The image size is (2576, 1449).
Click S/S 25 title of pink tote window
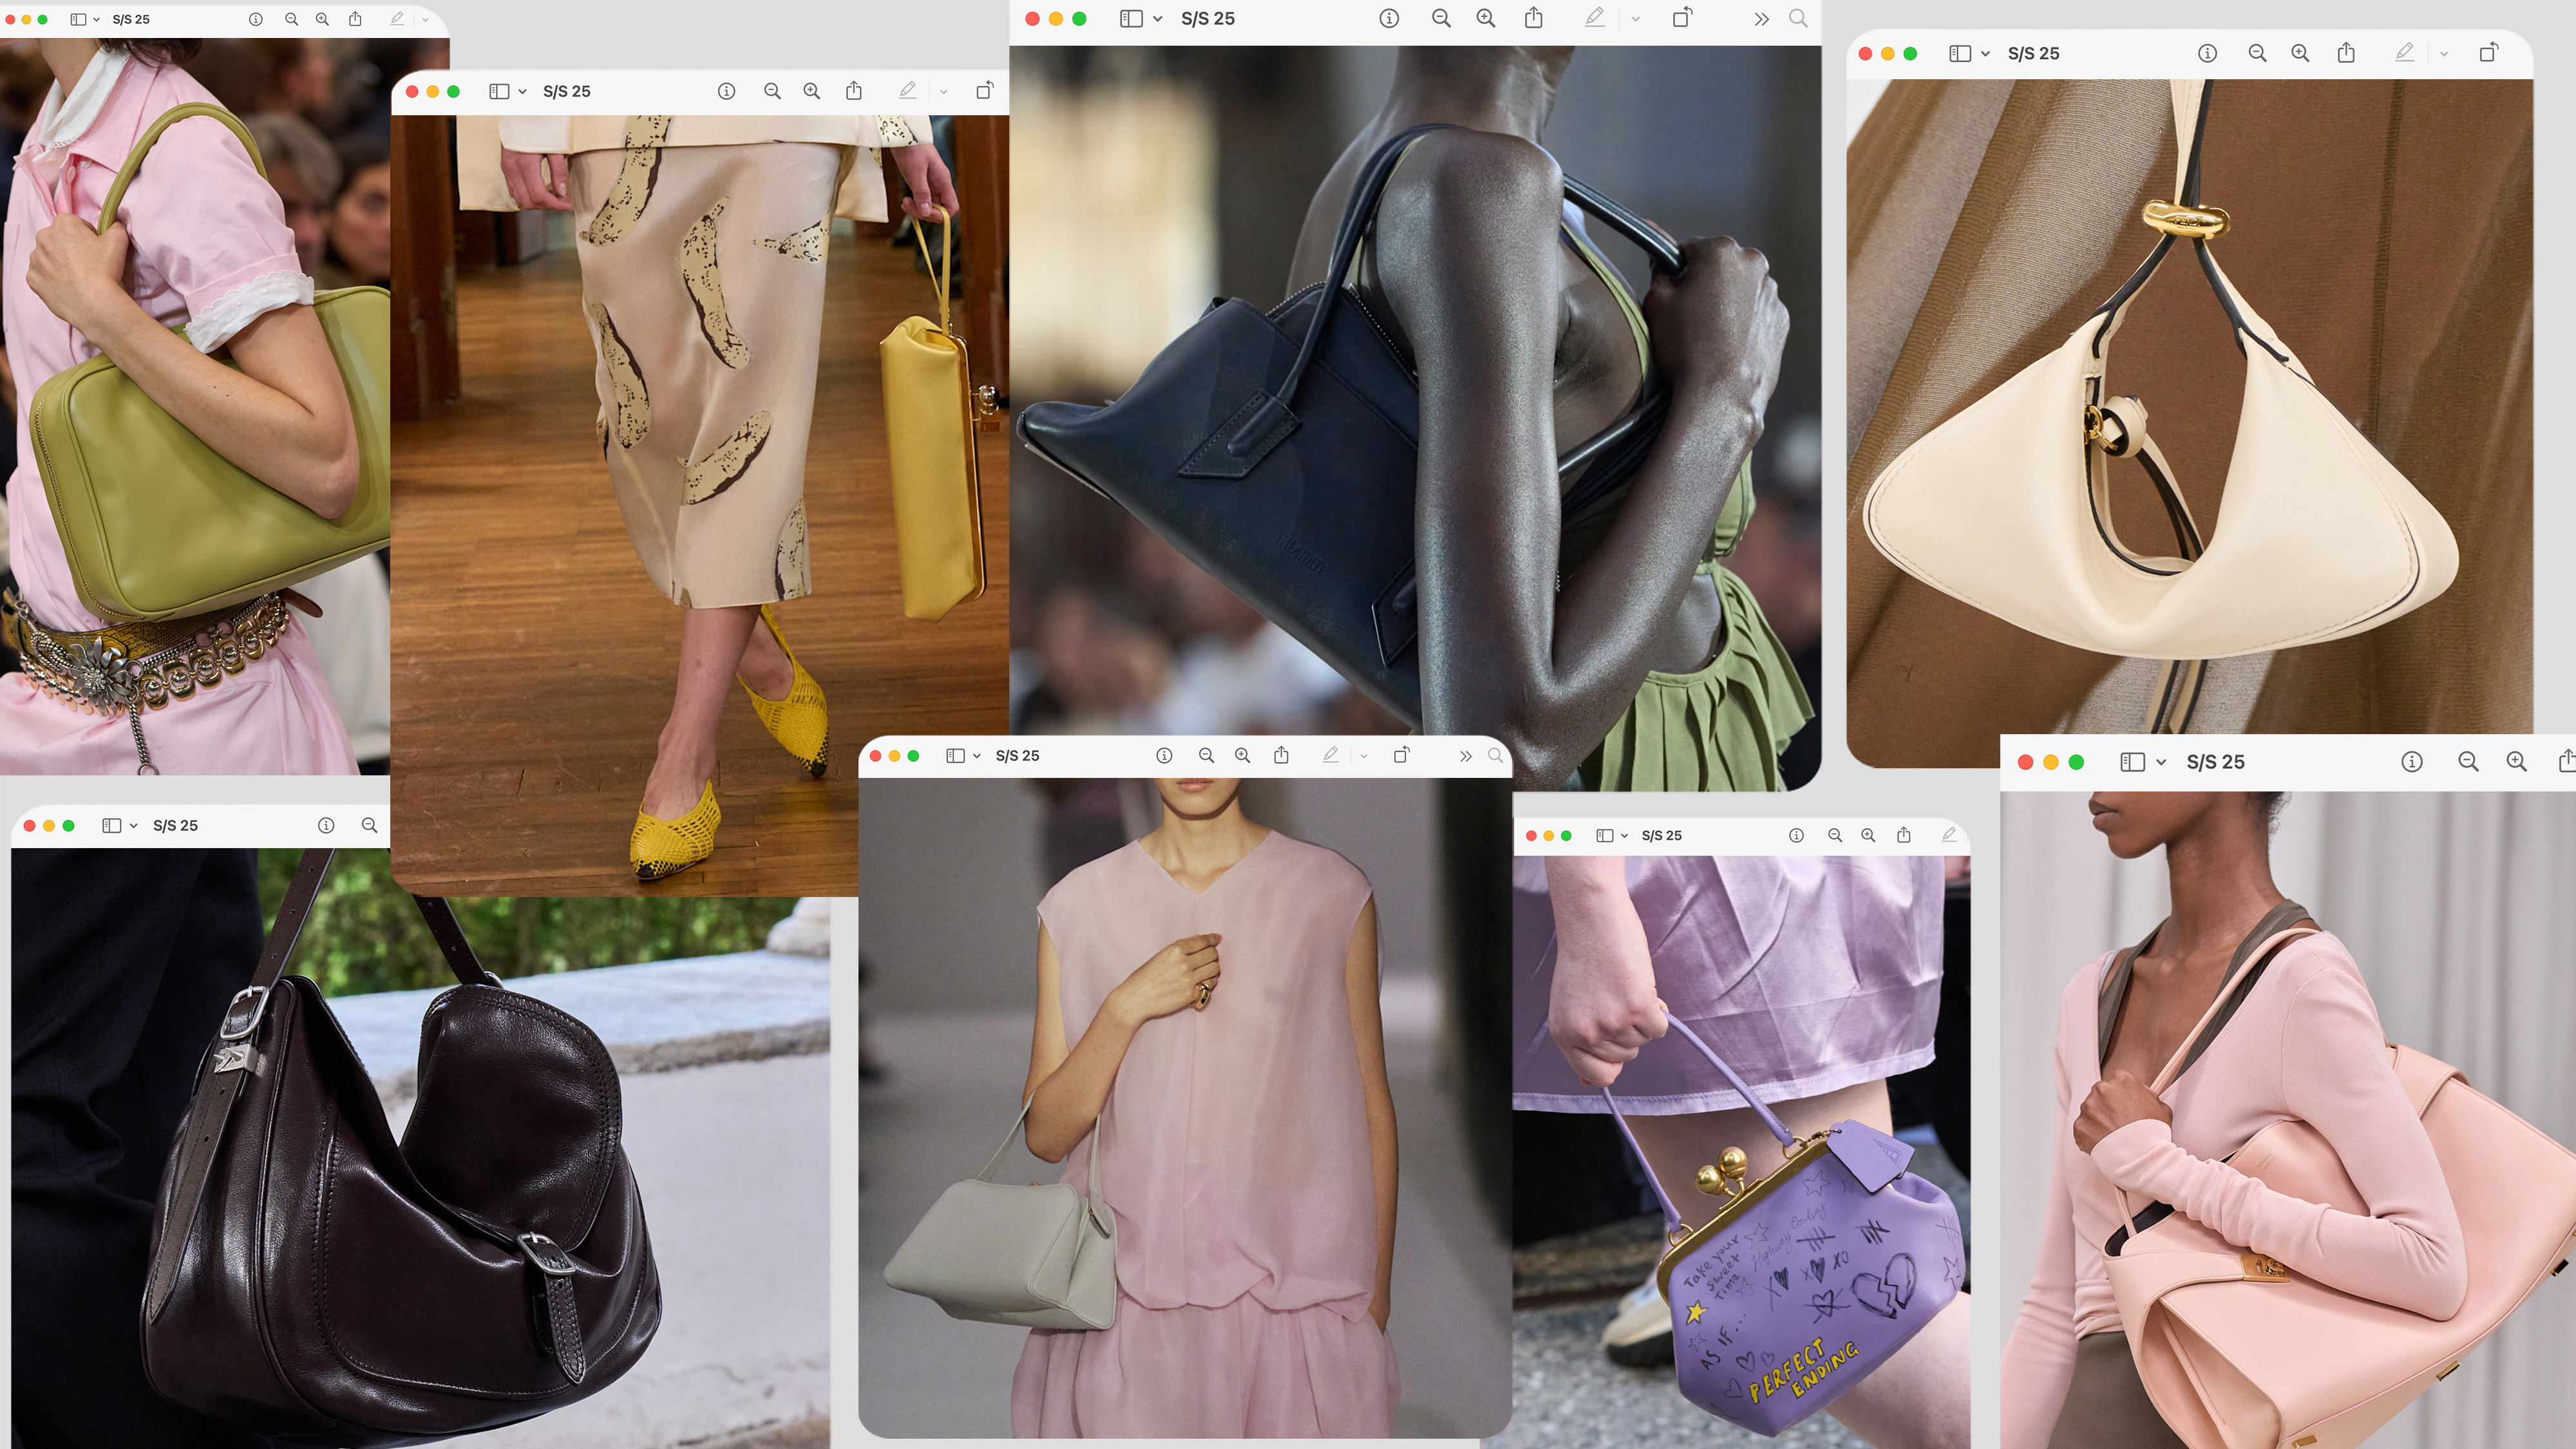click(2215, 762)
